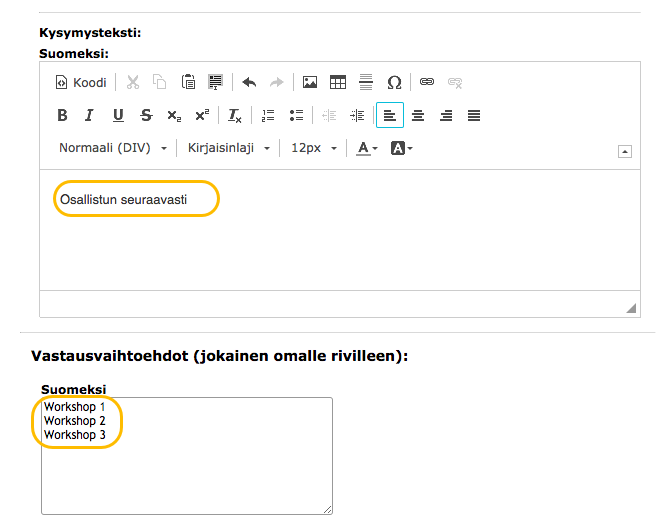Toggle italic formatting
Viewport: 659px width, 523px height.
click(89, 115)
